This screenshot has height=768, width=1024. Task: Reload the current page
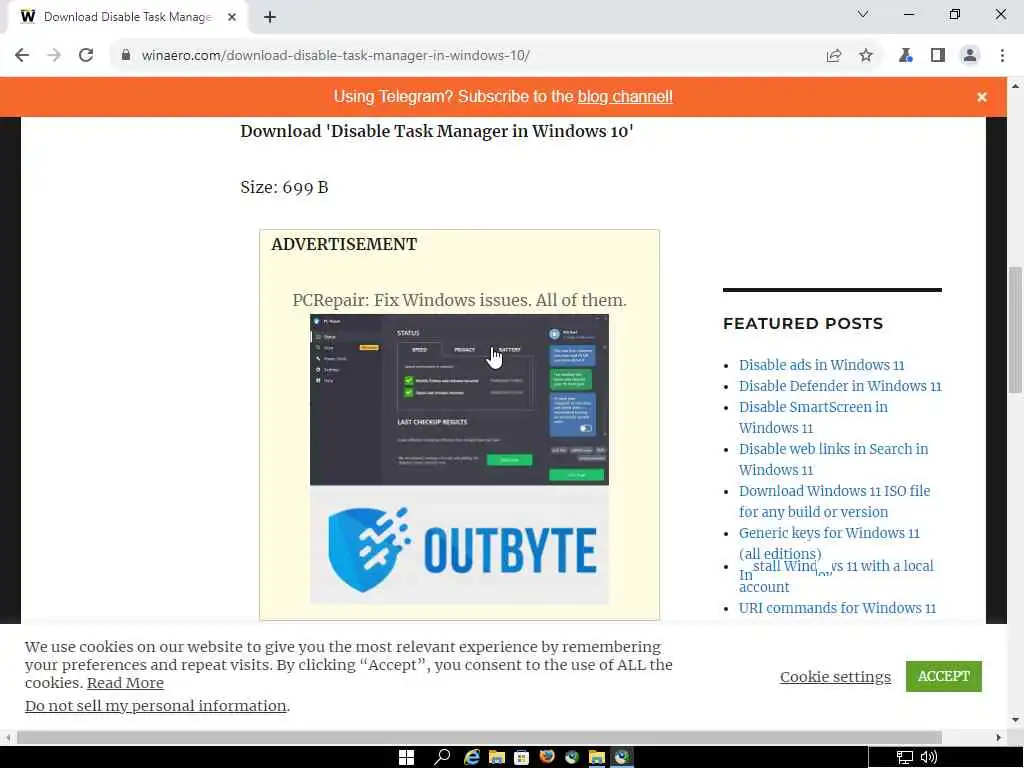pos(86,56)
